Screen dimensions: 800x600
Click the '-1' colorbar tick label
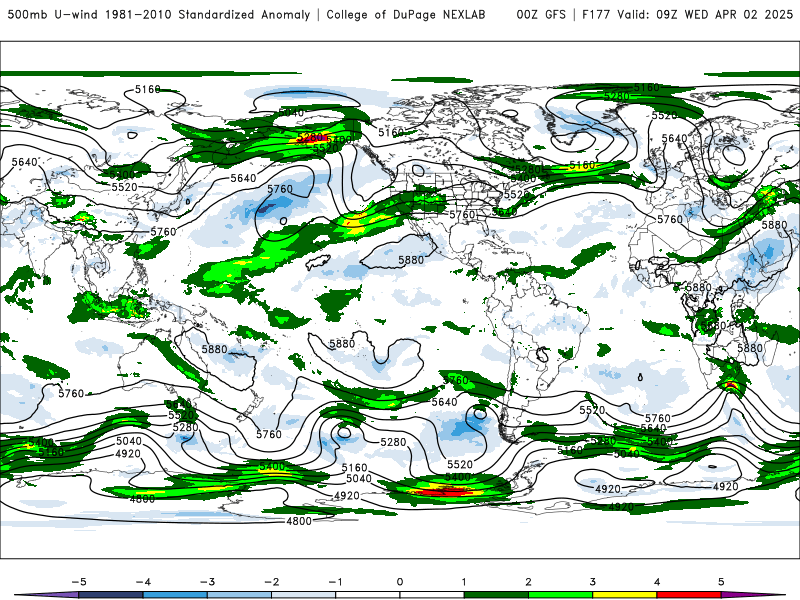335,582
